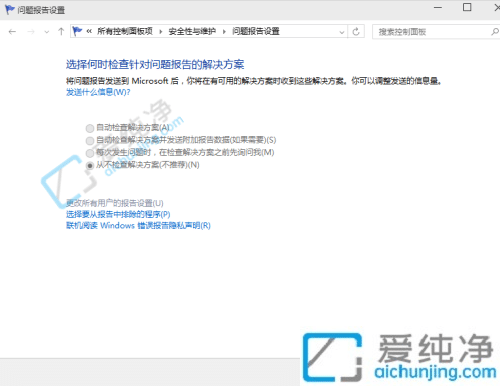Screen dimensions: 500x386
Task: Select breadcrumb 问题报告设置
Action: (256, 31)
